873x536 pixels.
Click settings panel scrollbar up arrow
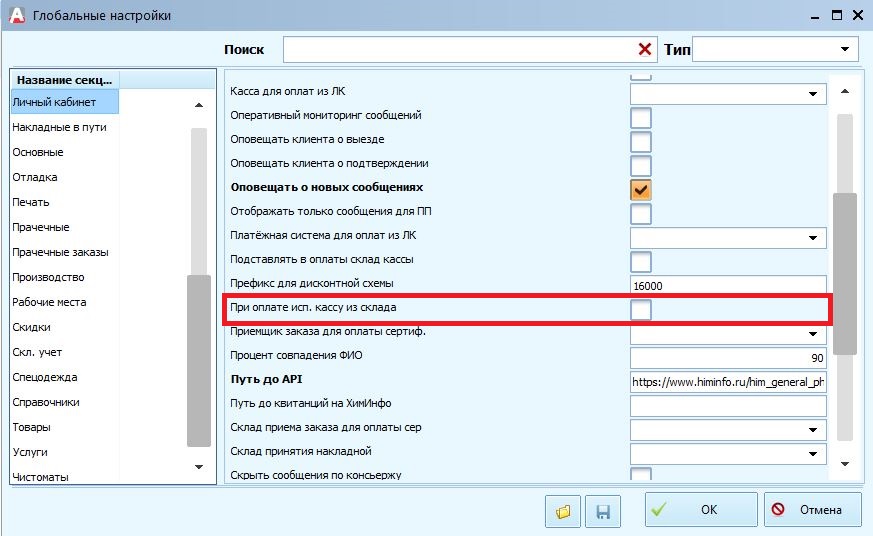pos(845,91)
